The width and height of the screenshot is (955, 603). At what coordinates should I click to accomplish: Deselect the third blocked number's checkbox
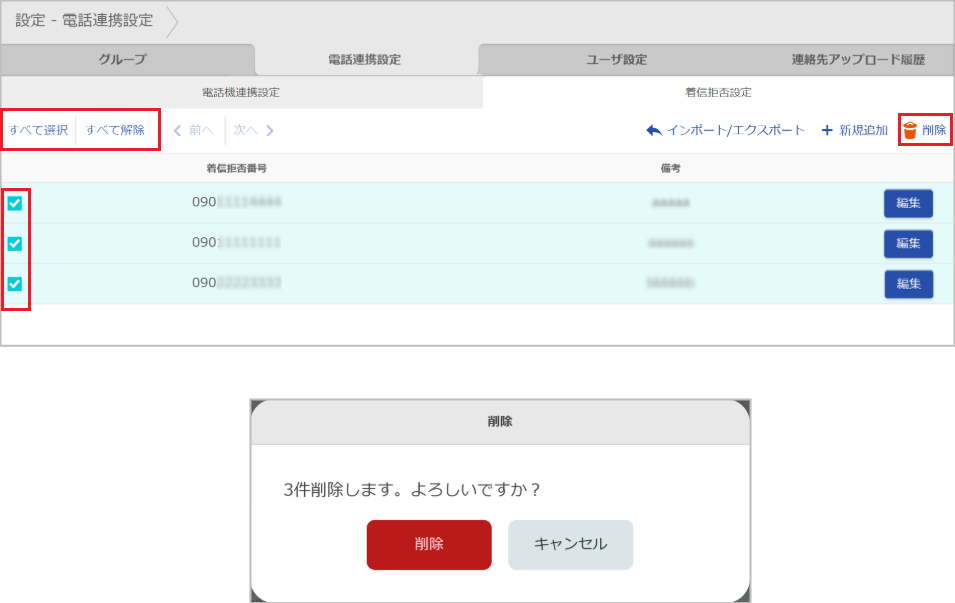point(15,283)
